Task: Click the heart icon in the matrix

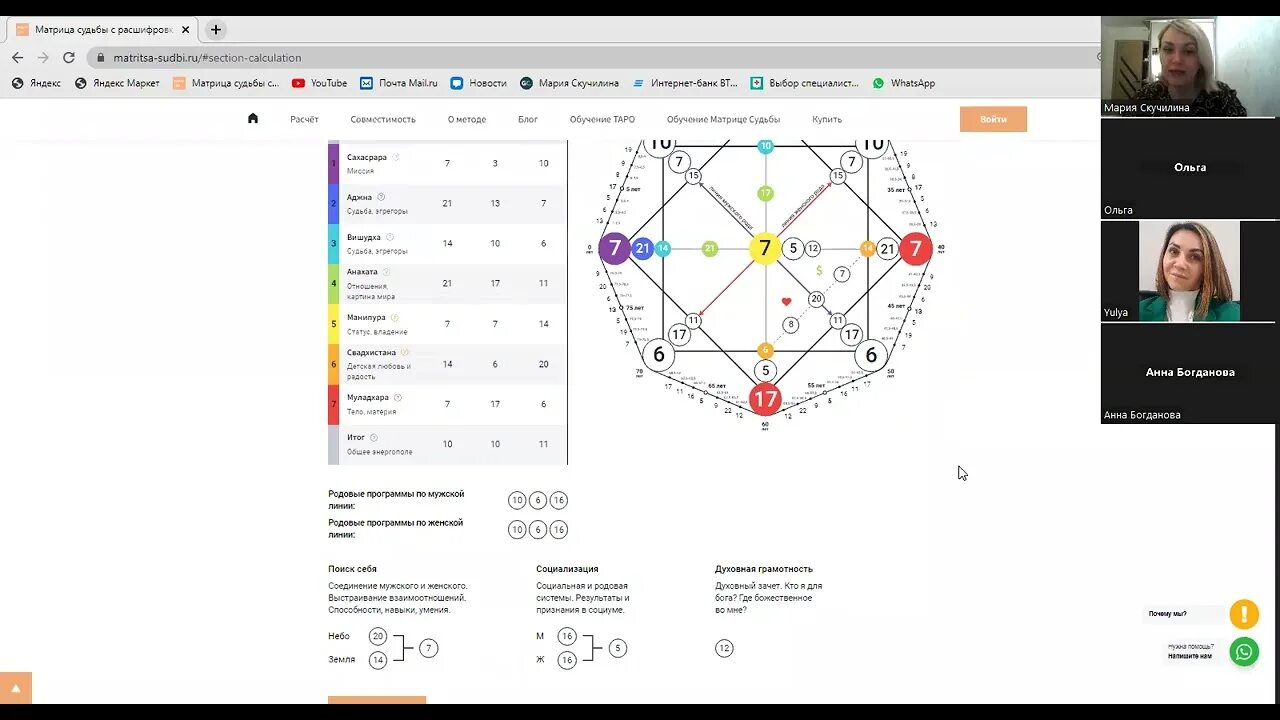Action: [786, 301]
